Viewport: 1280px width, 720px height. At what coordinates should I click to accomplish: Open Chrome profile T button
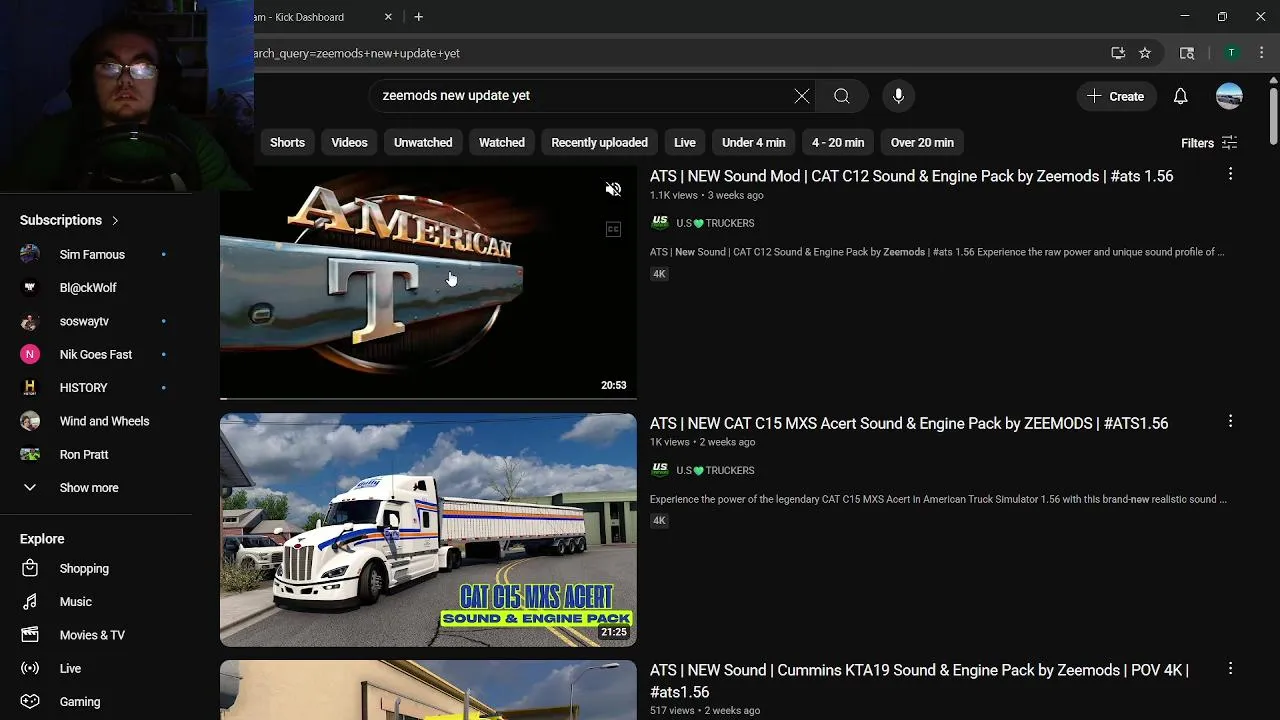[1231, 53]
